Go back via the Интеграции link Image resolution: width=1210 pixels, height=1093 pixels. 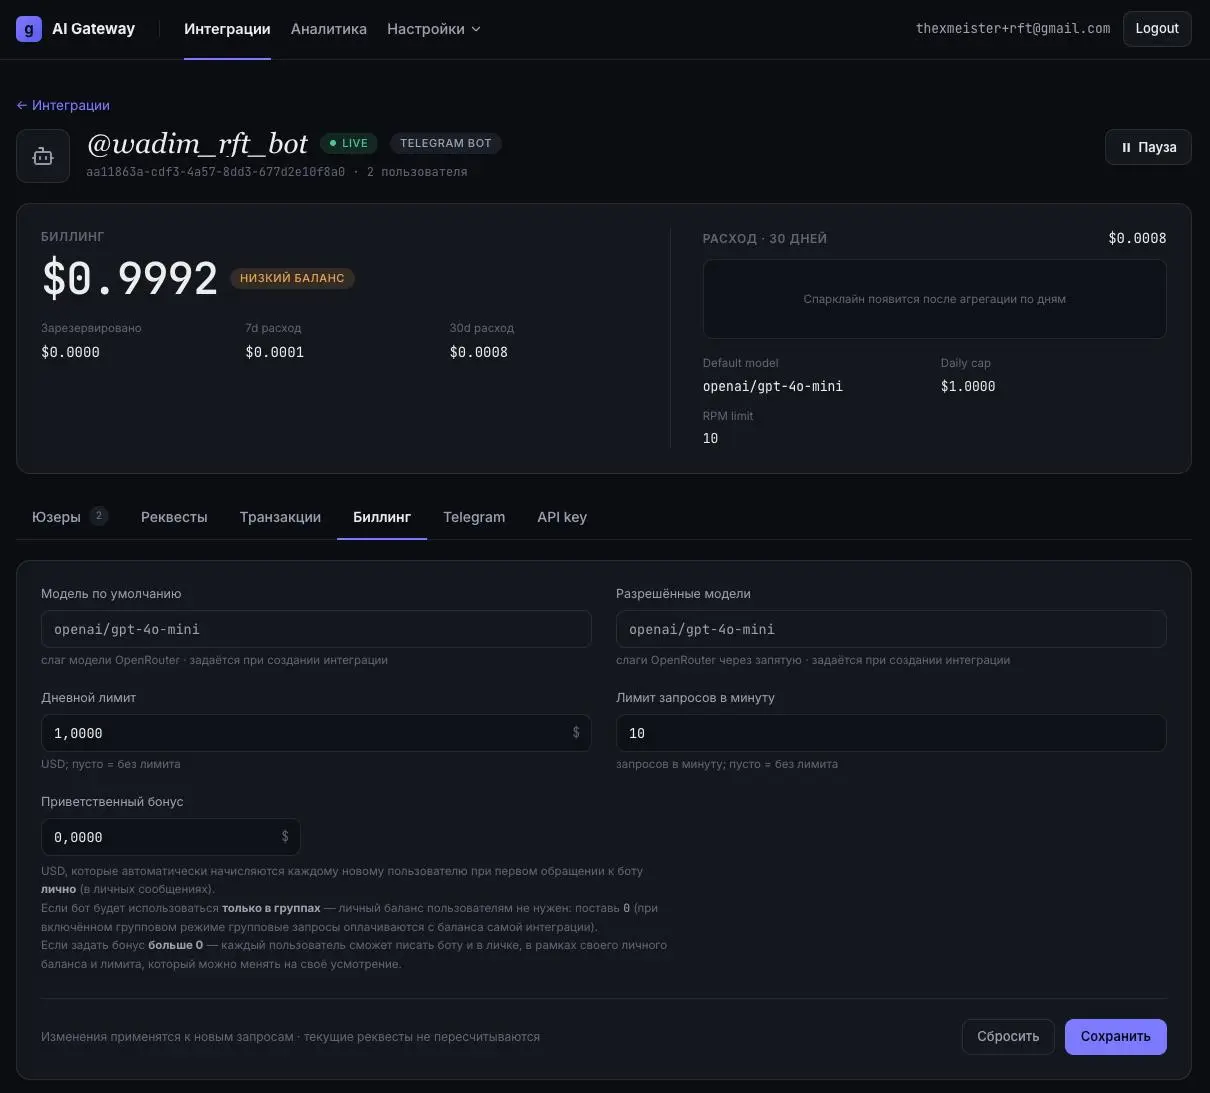[x=63, y=105]
